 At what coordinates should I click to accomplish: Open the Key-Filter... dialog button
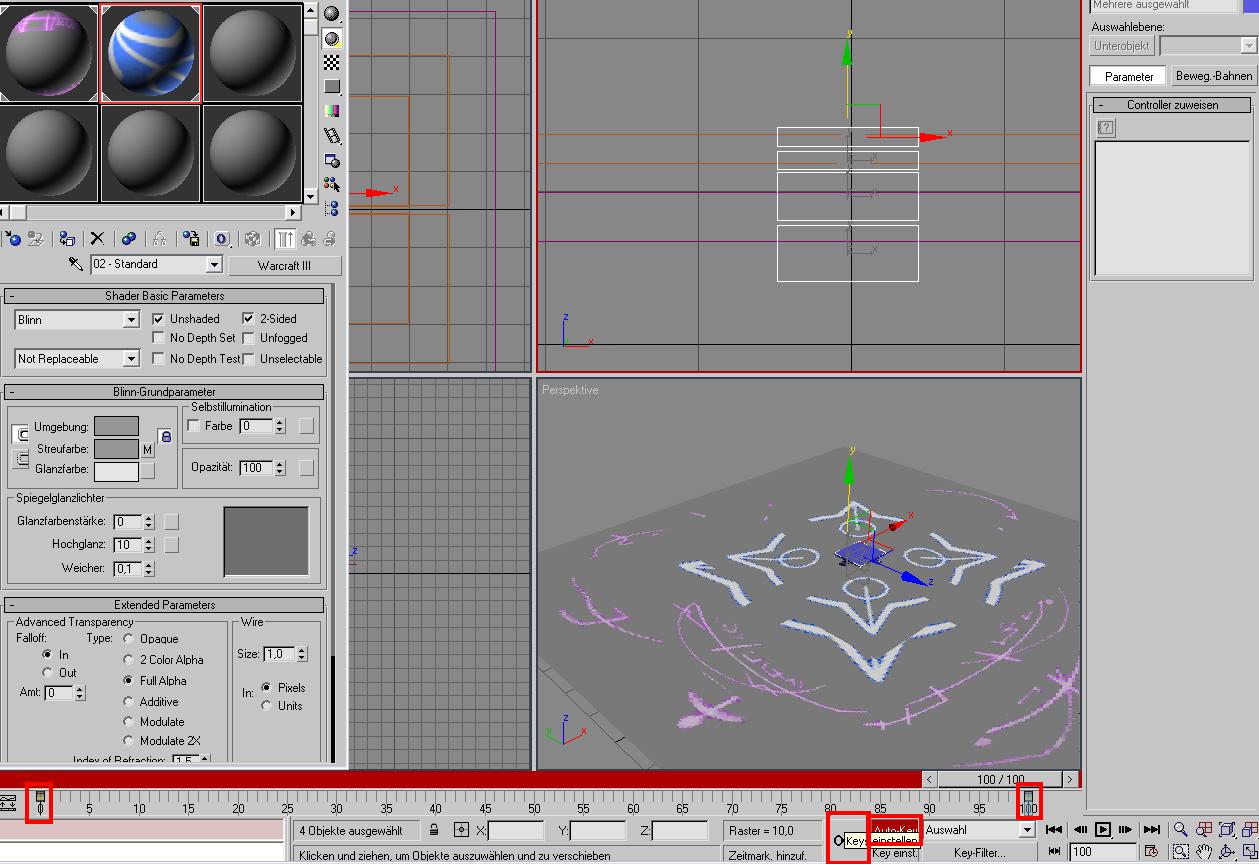979,853
